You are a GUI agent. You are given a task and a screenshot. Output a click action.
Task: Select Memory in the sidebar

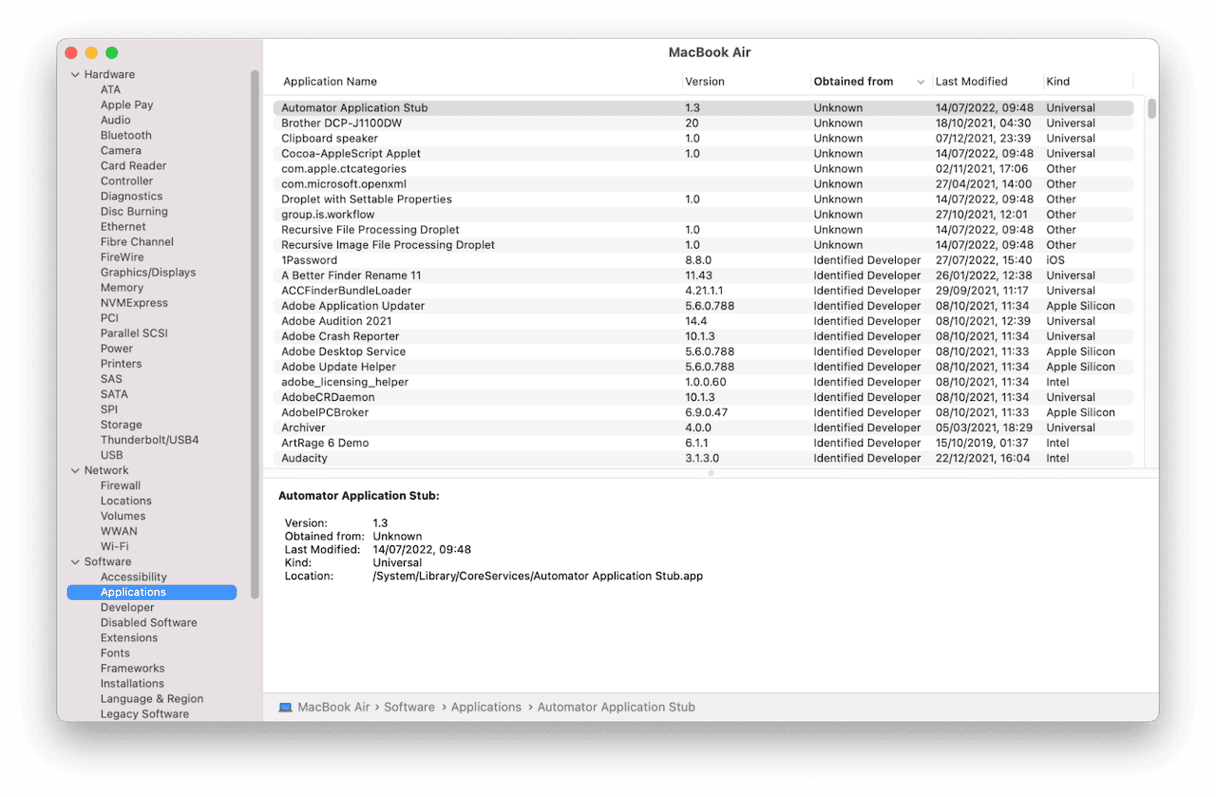[x=122, y=288]
